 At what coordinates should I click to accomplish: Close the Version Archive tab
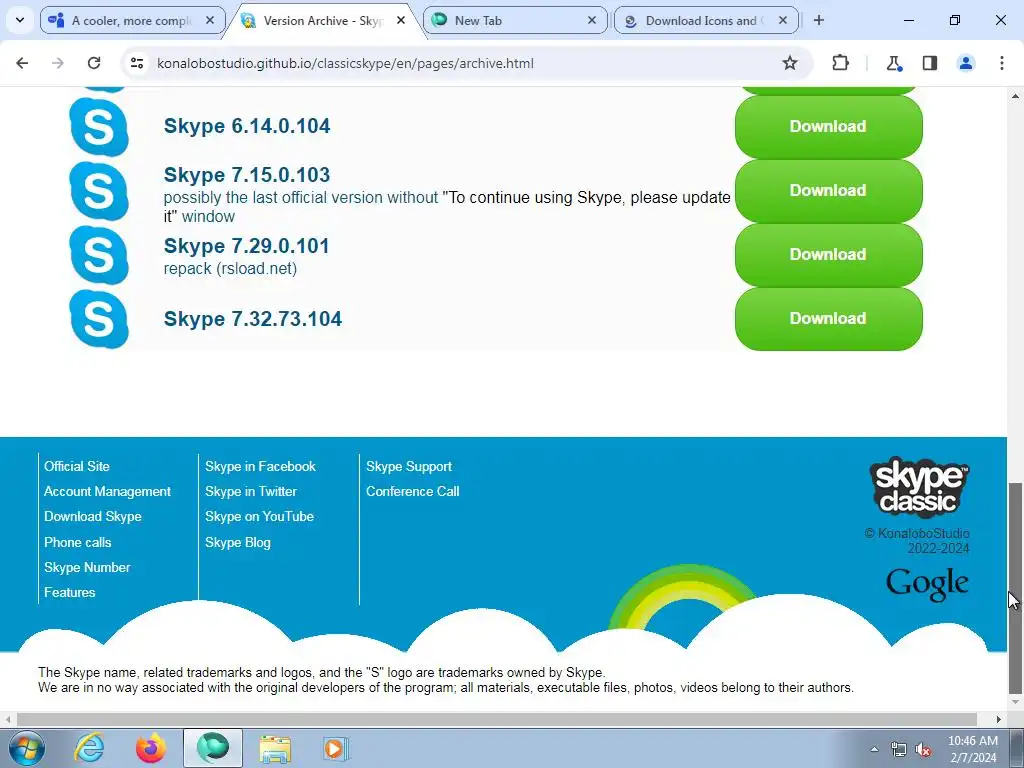[x=401, y=21]
